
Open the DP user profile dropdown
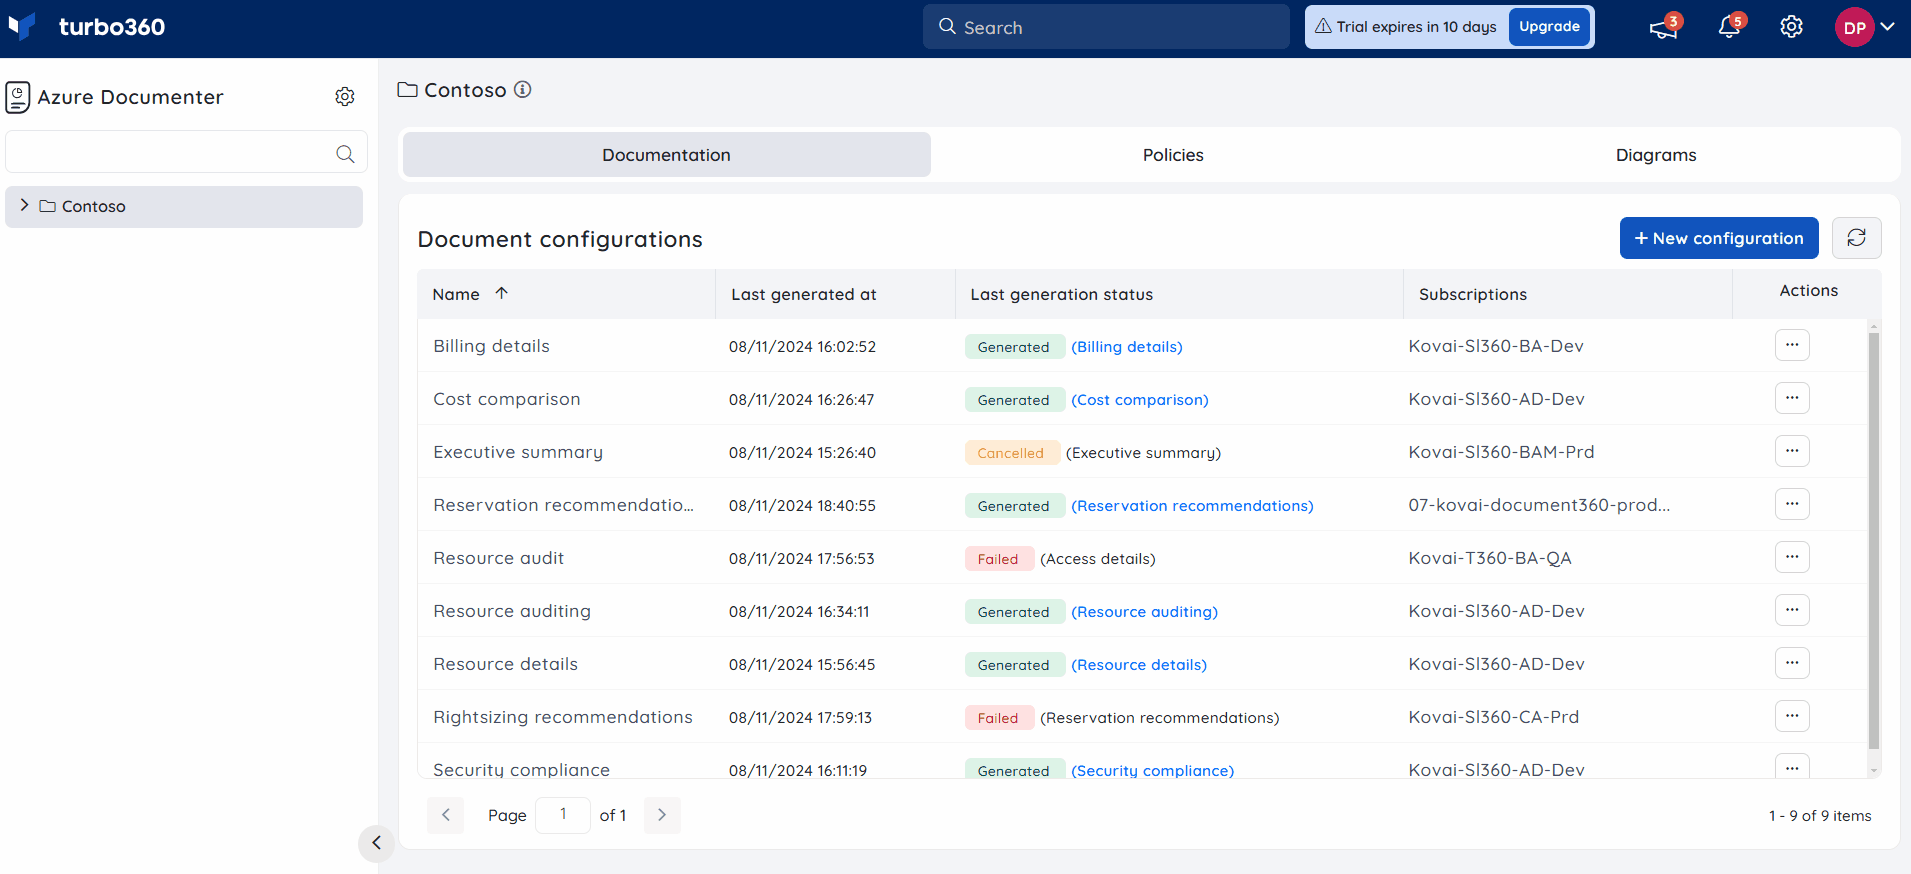pos(1865,27)
